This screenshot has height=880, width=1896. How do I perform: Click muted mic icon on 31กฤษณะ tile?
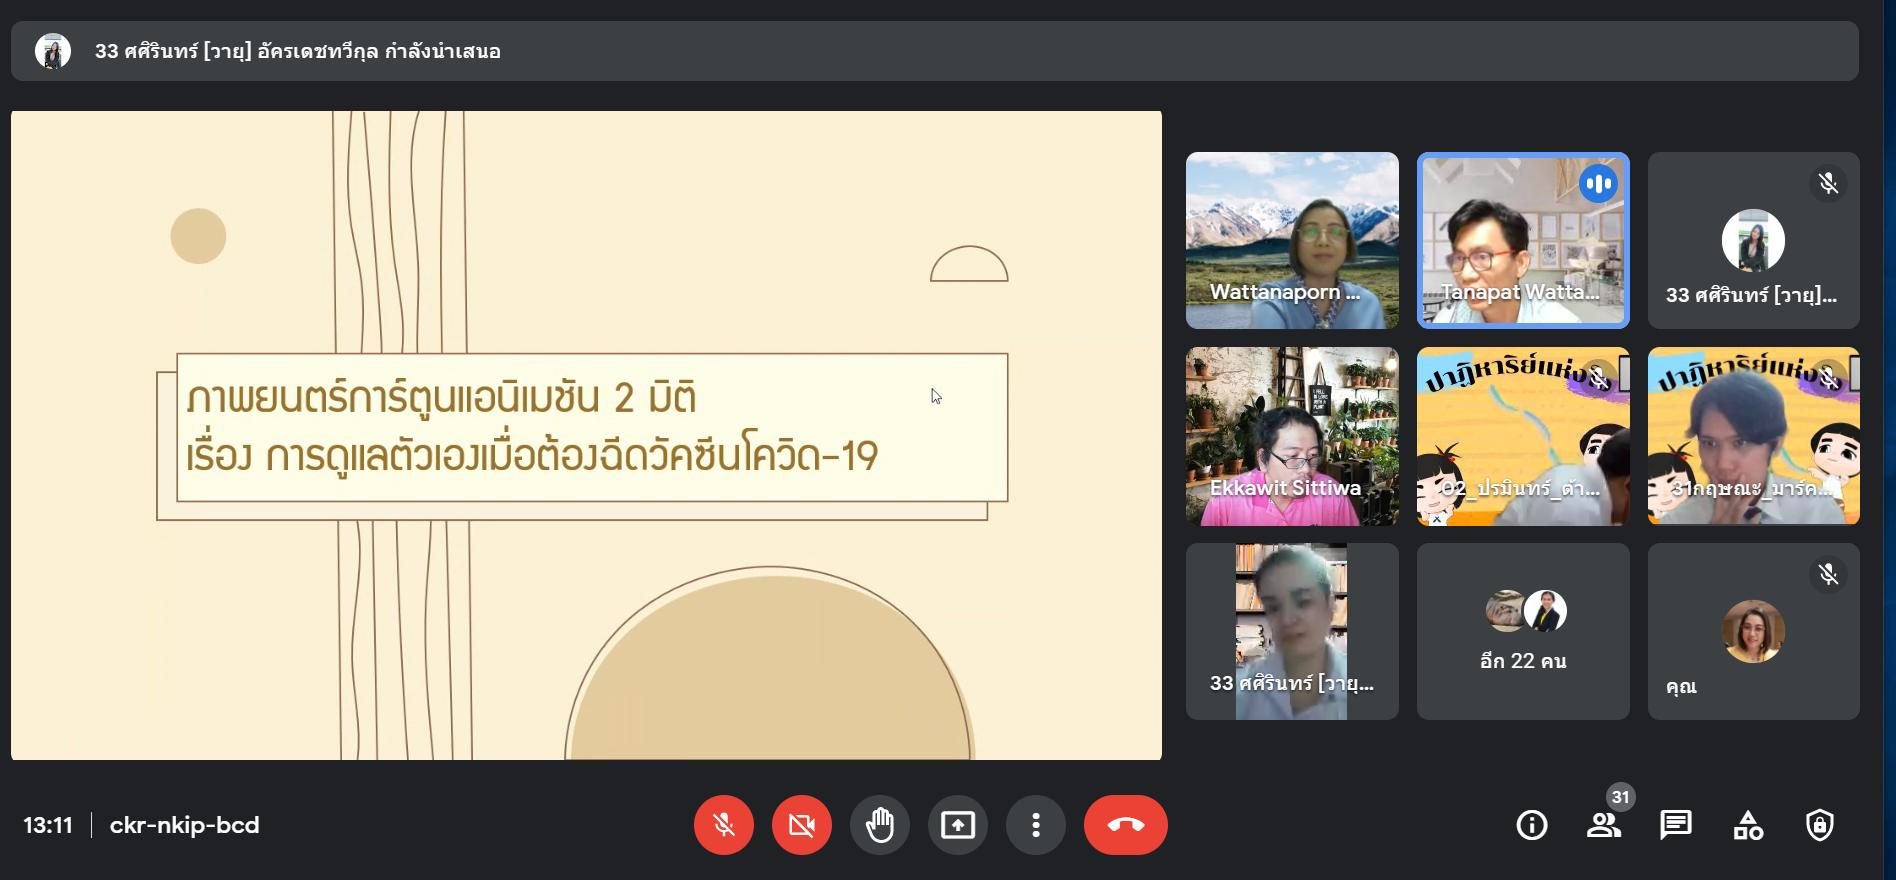pyautogui.click(x=1828, y=378)
